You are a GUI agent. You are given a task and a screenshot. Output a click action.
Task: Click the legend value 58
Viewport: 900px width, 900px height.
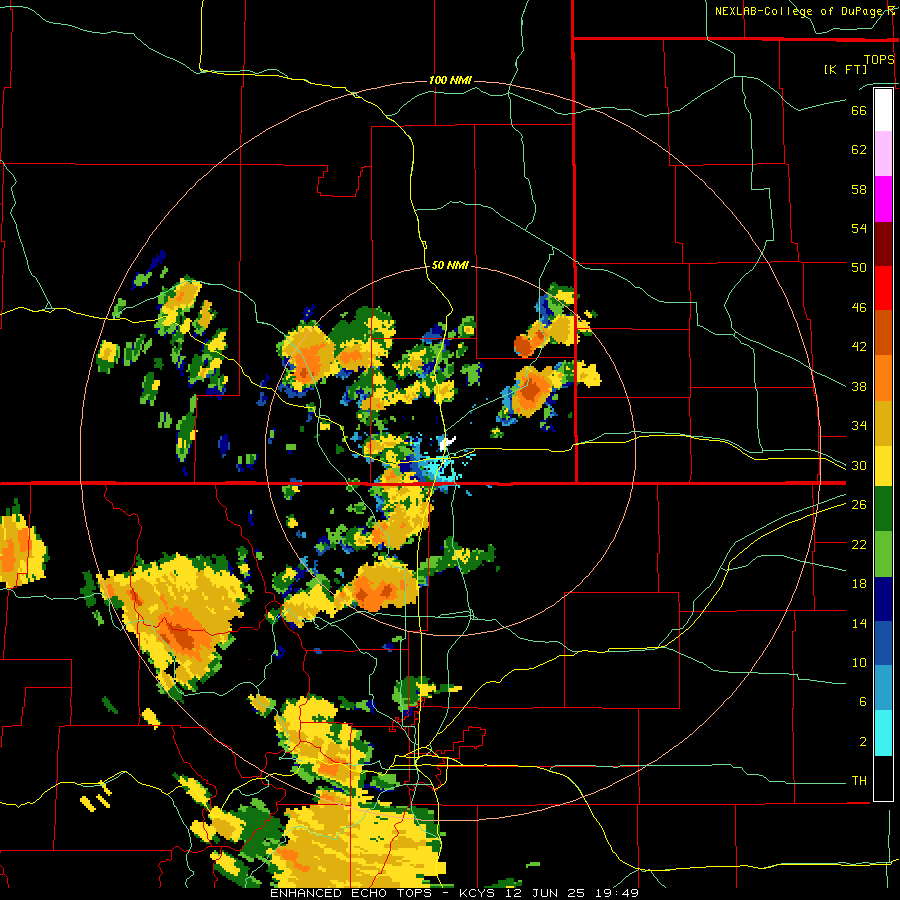pos(859,189)
